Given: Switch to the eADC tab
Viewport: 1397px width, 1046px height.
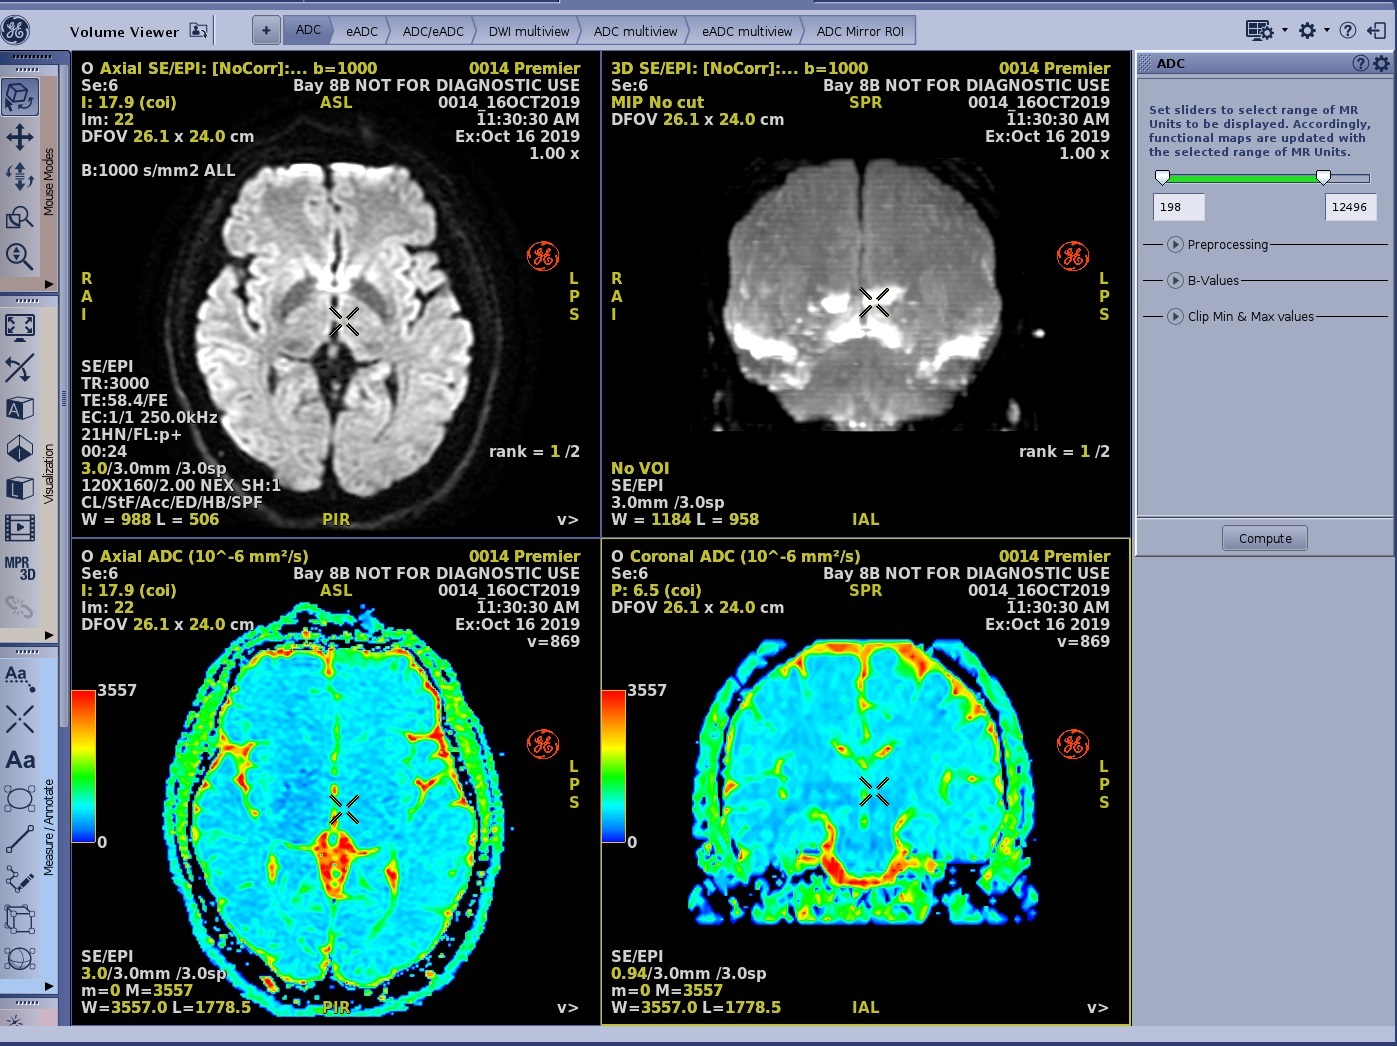Looking at the screenshot, I should [x=362, y=31].
